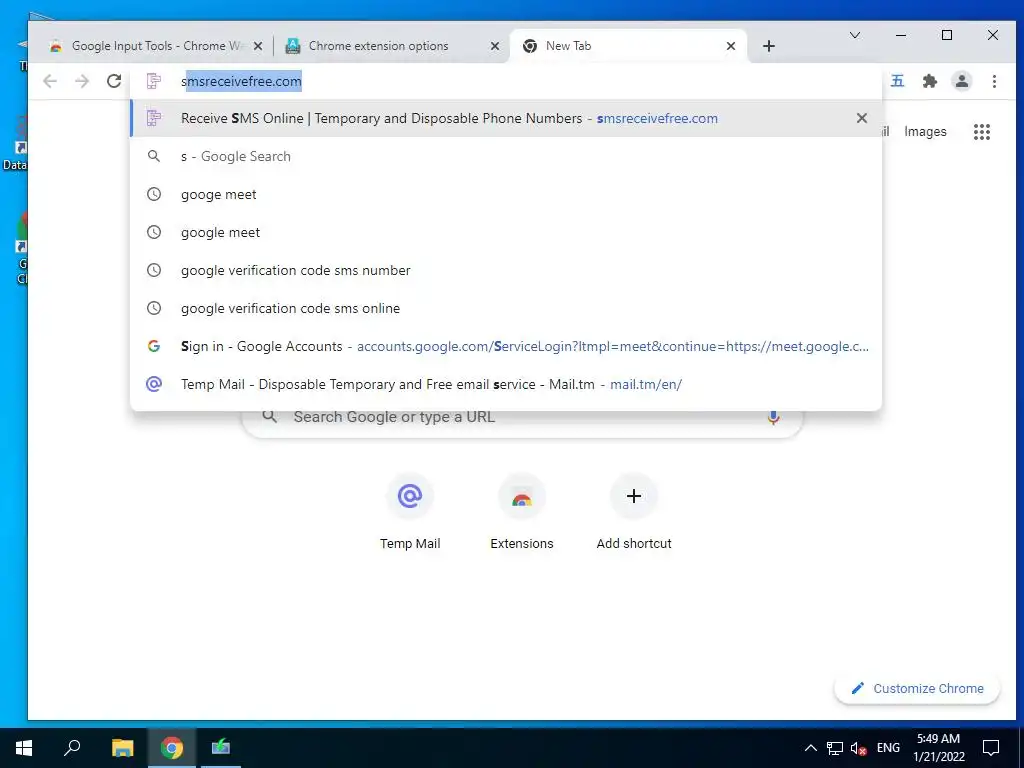This screenshot has height=768, width=1024.
Task: Go back using the back arrow
Action: 50,81
